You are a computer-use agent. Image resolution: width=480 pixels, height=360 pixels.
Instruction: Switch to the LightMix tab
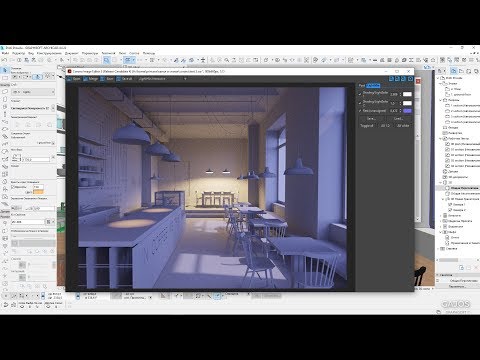pos(373,86)
